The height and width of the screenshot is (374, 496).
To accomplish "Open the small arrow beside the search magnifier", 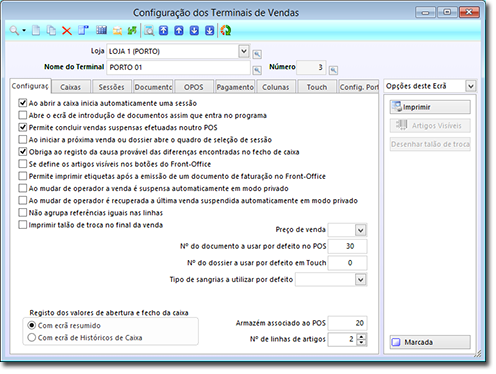I will (x=24, y=31).
